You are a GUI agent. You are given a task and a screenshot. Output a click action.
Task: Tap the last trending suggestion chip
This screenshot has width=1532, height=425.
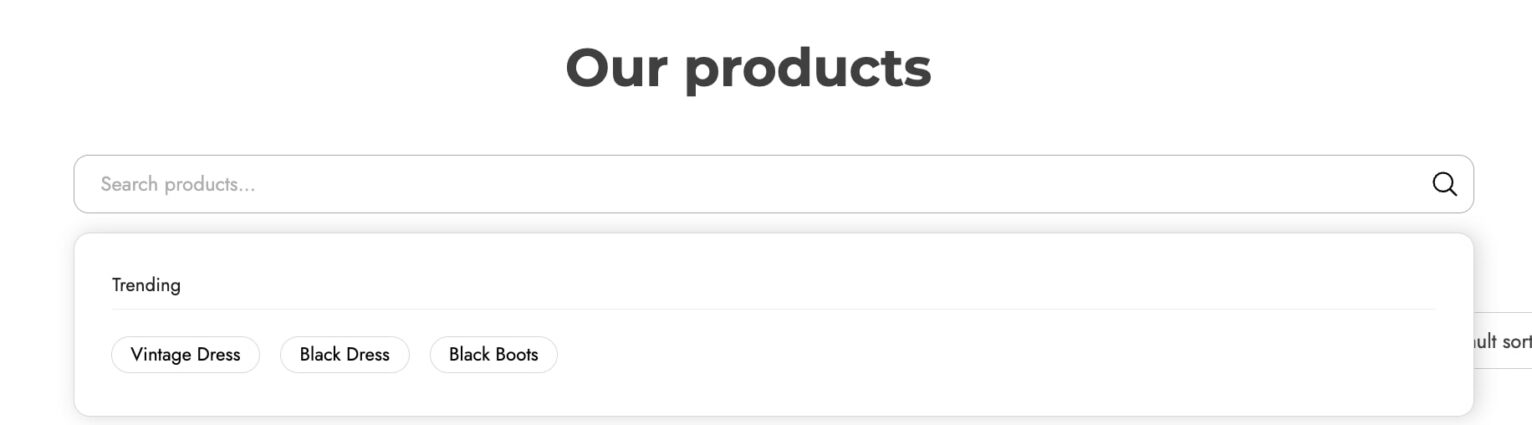click(493, 354)
